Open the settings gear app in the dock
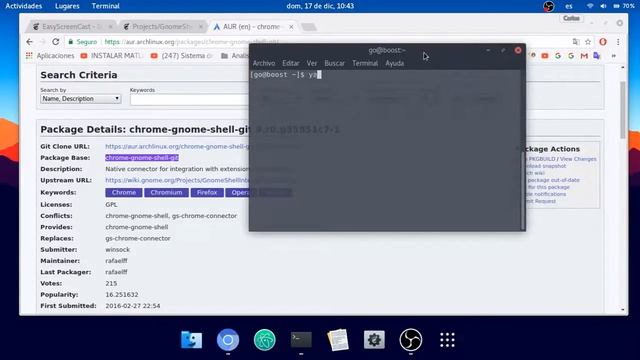The image size is (640, 360). tap(374, 340)
